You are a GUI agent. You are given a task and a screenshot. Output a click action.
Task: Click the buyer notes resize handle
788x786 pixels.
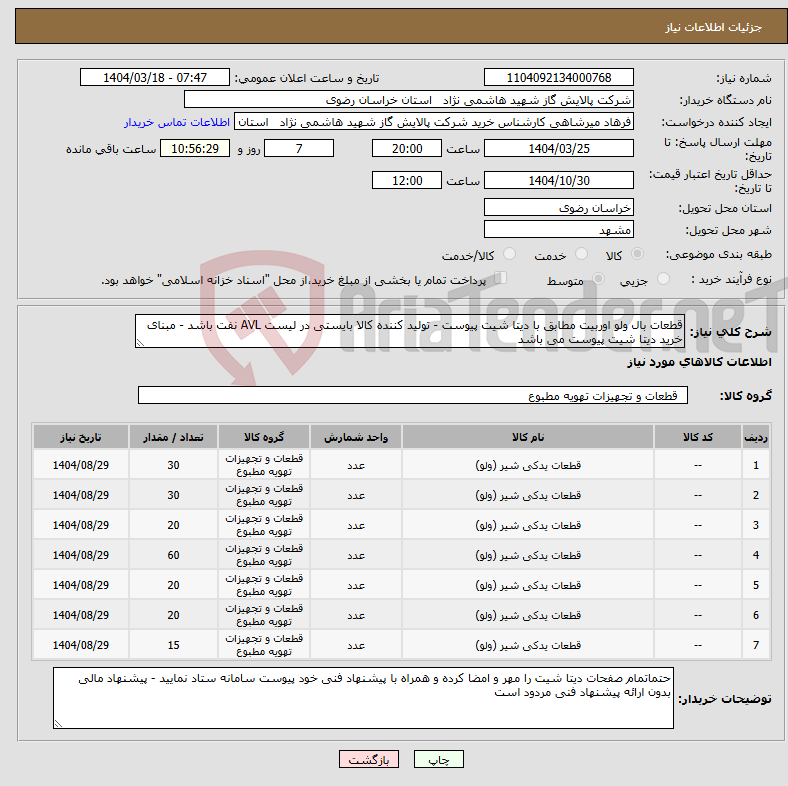pos(58,724)
